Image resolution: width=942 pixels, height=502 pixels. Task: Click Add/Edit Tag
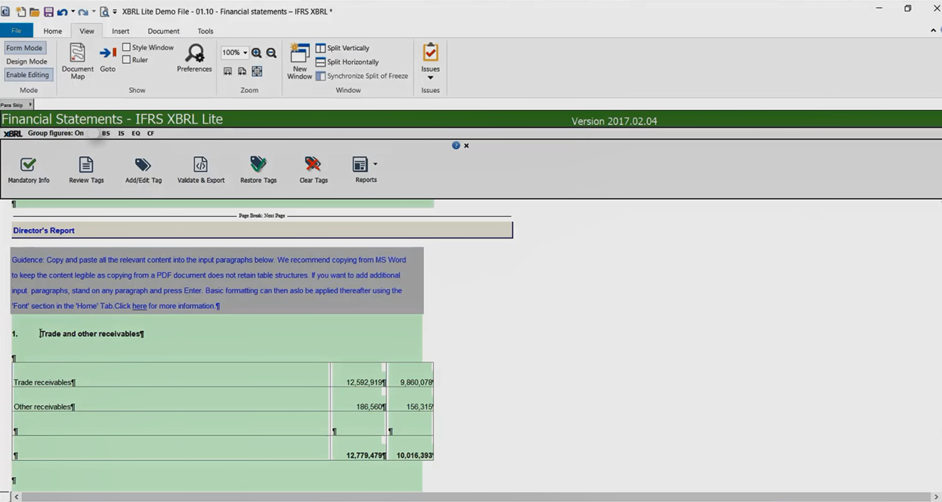(x=143, y=170)
